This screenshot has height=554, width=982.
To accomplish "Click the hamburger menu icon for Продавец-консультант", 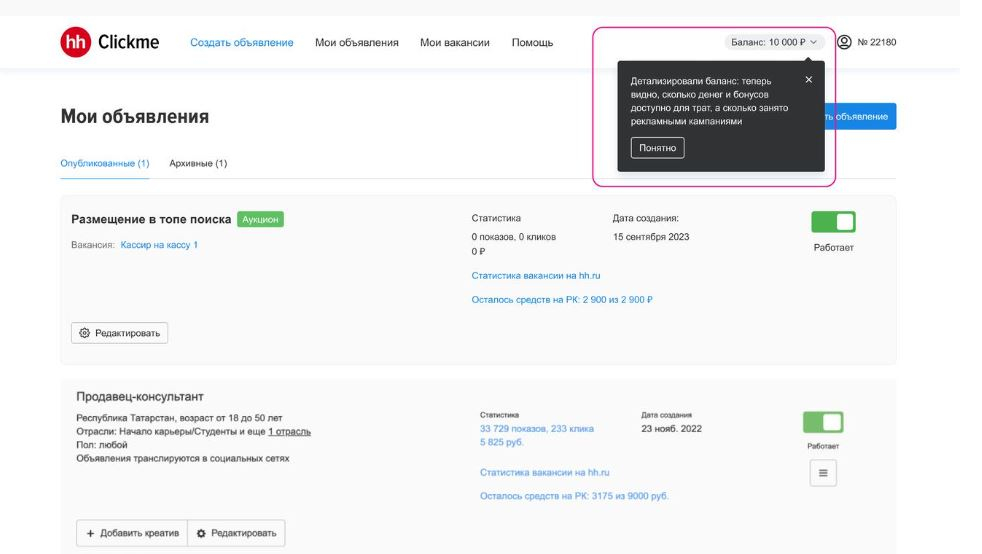I will click(x=823, y=473).
